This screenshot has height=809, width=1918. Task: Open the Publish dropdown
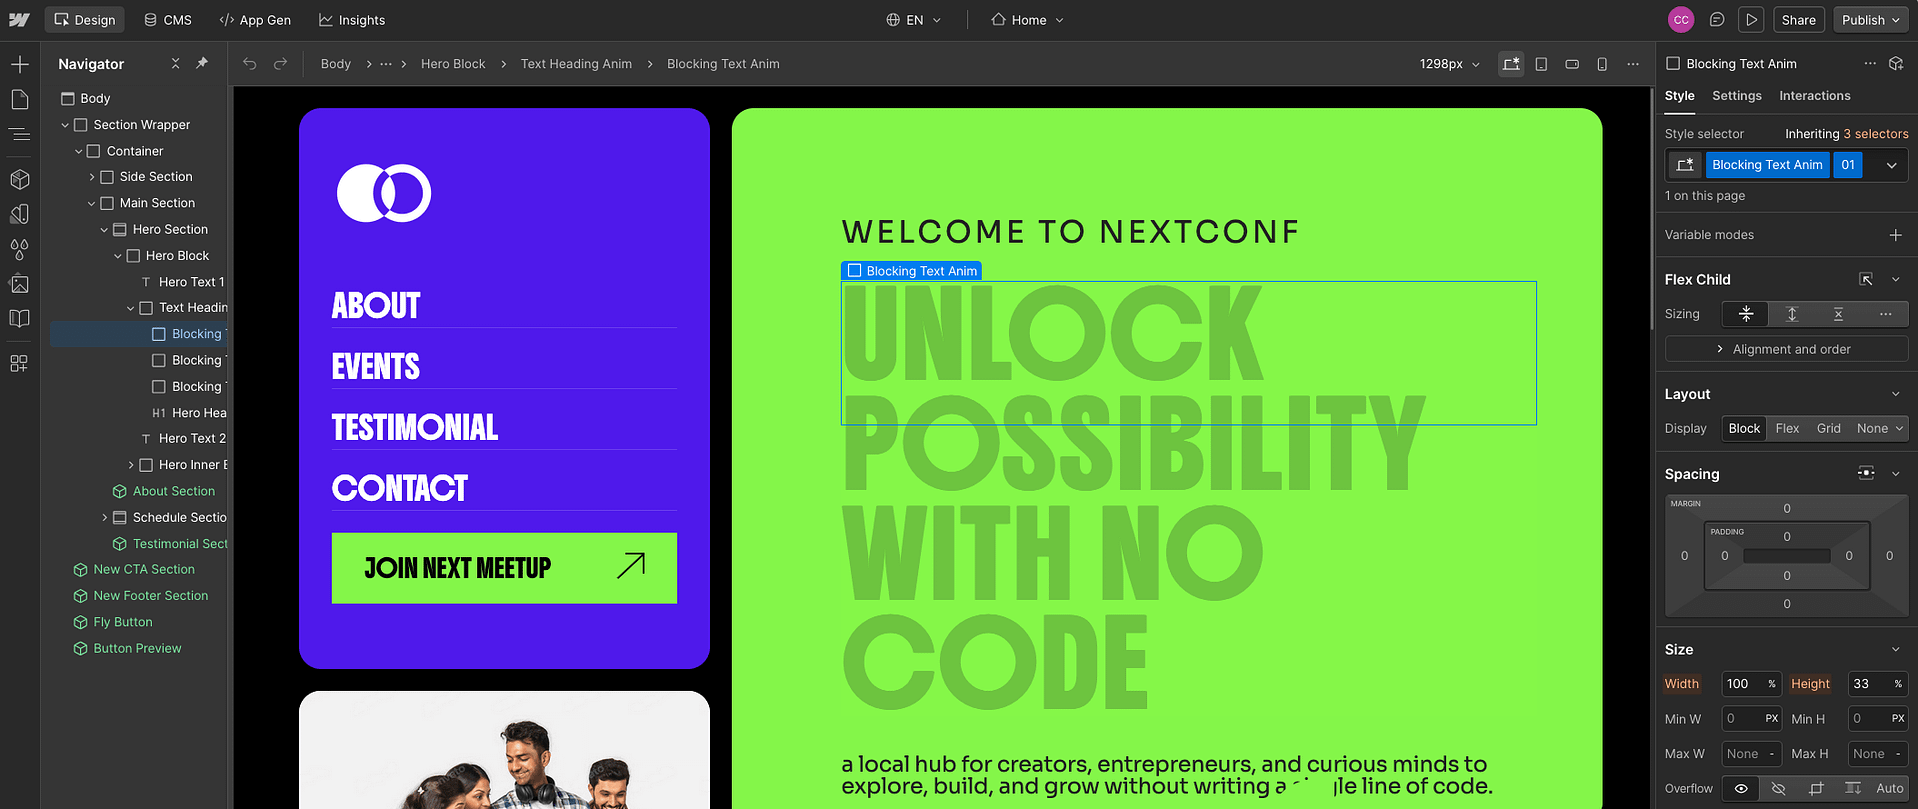(1871, 20)
